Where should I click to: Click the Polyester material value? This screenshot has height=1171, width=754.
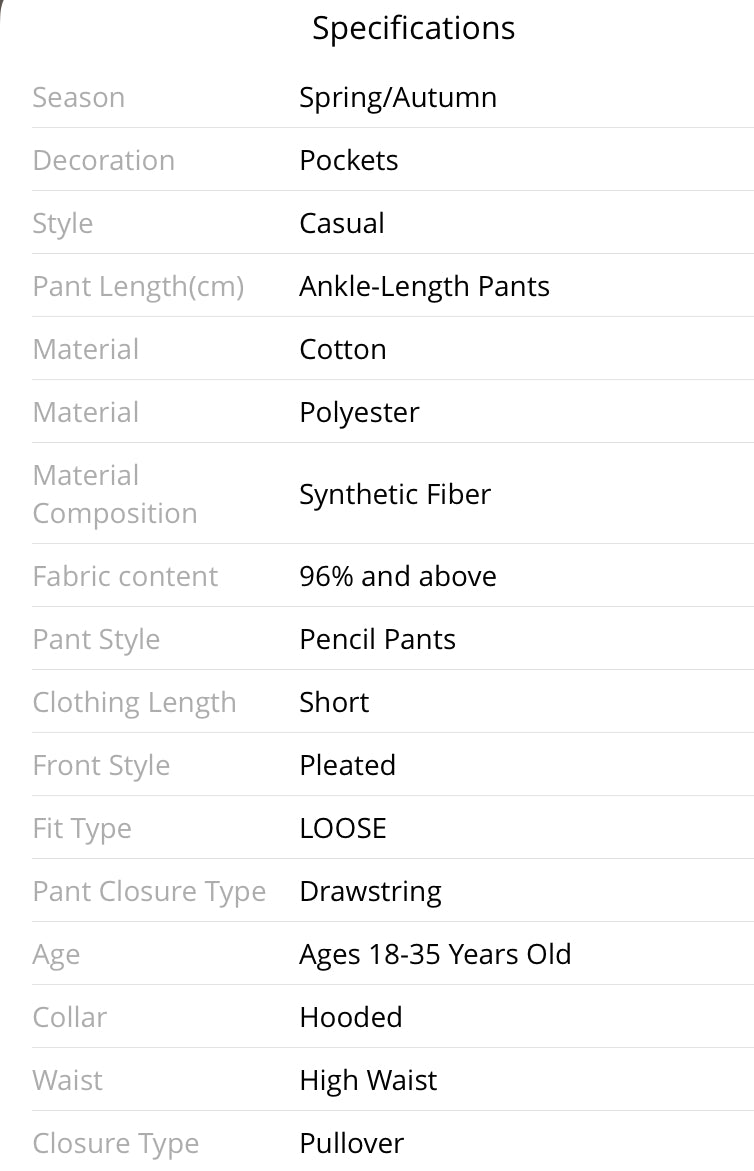click(359, 413)
